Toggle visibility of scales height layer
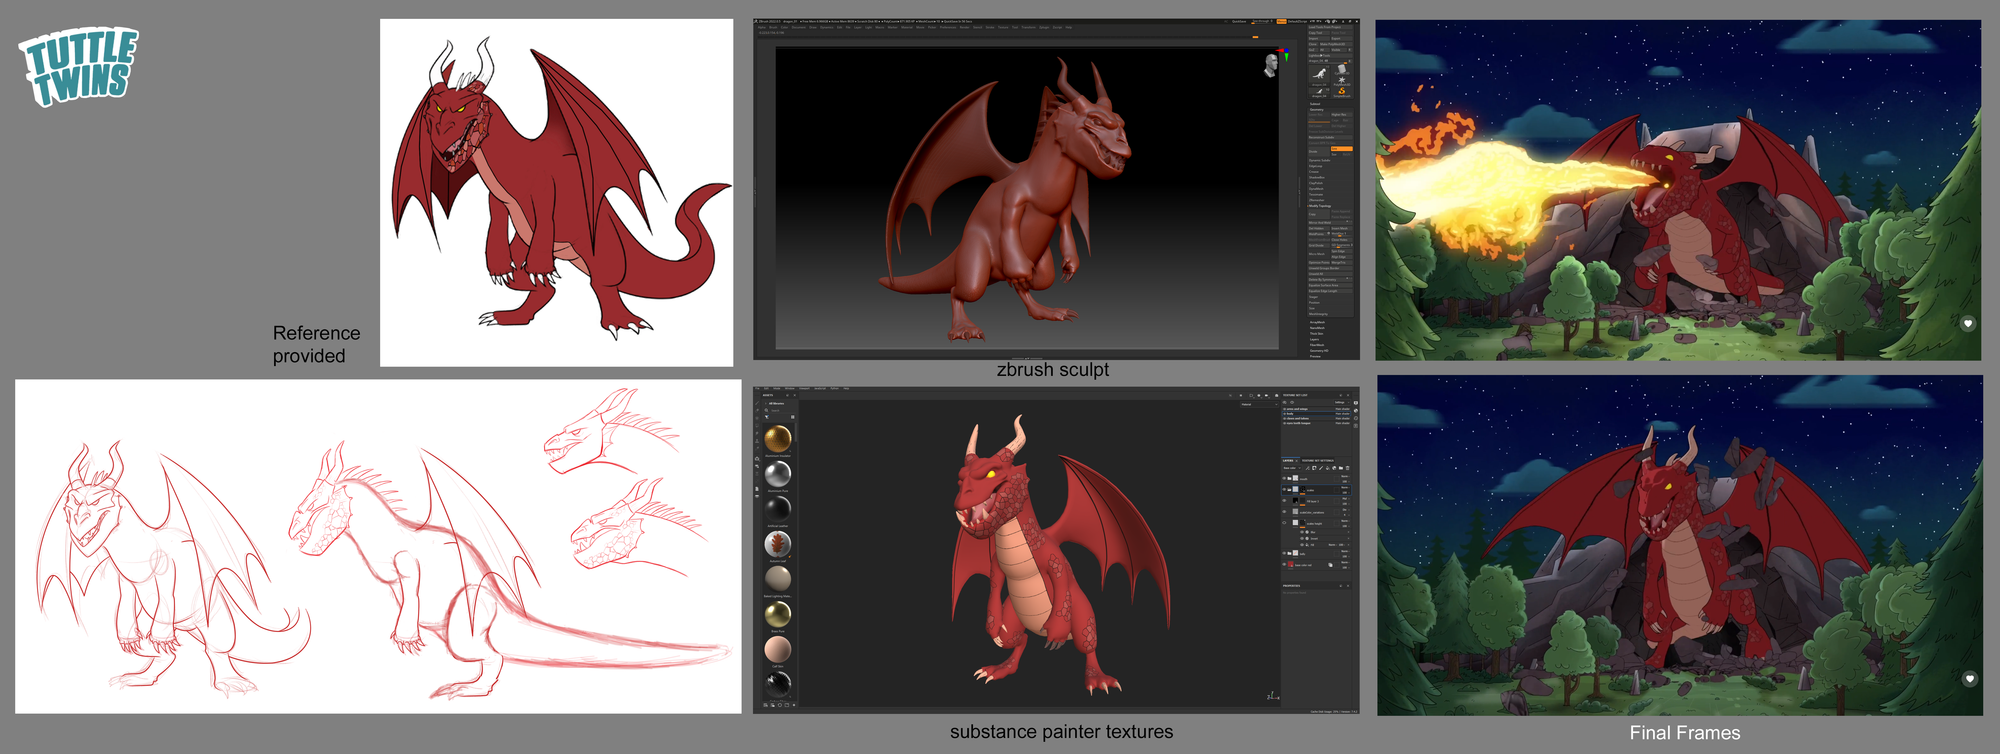Image resolution: width=2000 pixels, height=754 pixels. pyautogui.click(x=1284, y=523)
